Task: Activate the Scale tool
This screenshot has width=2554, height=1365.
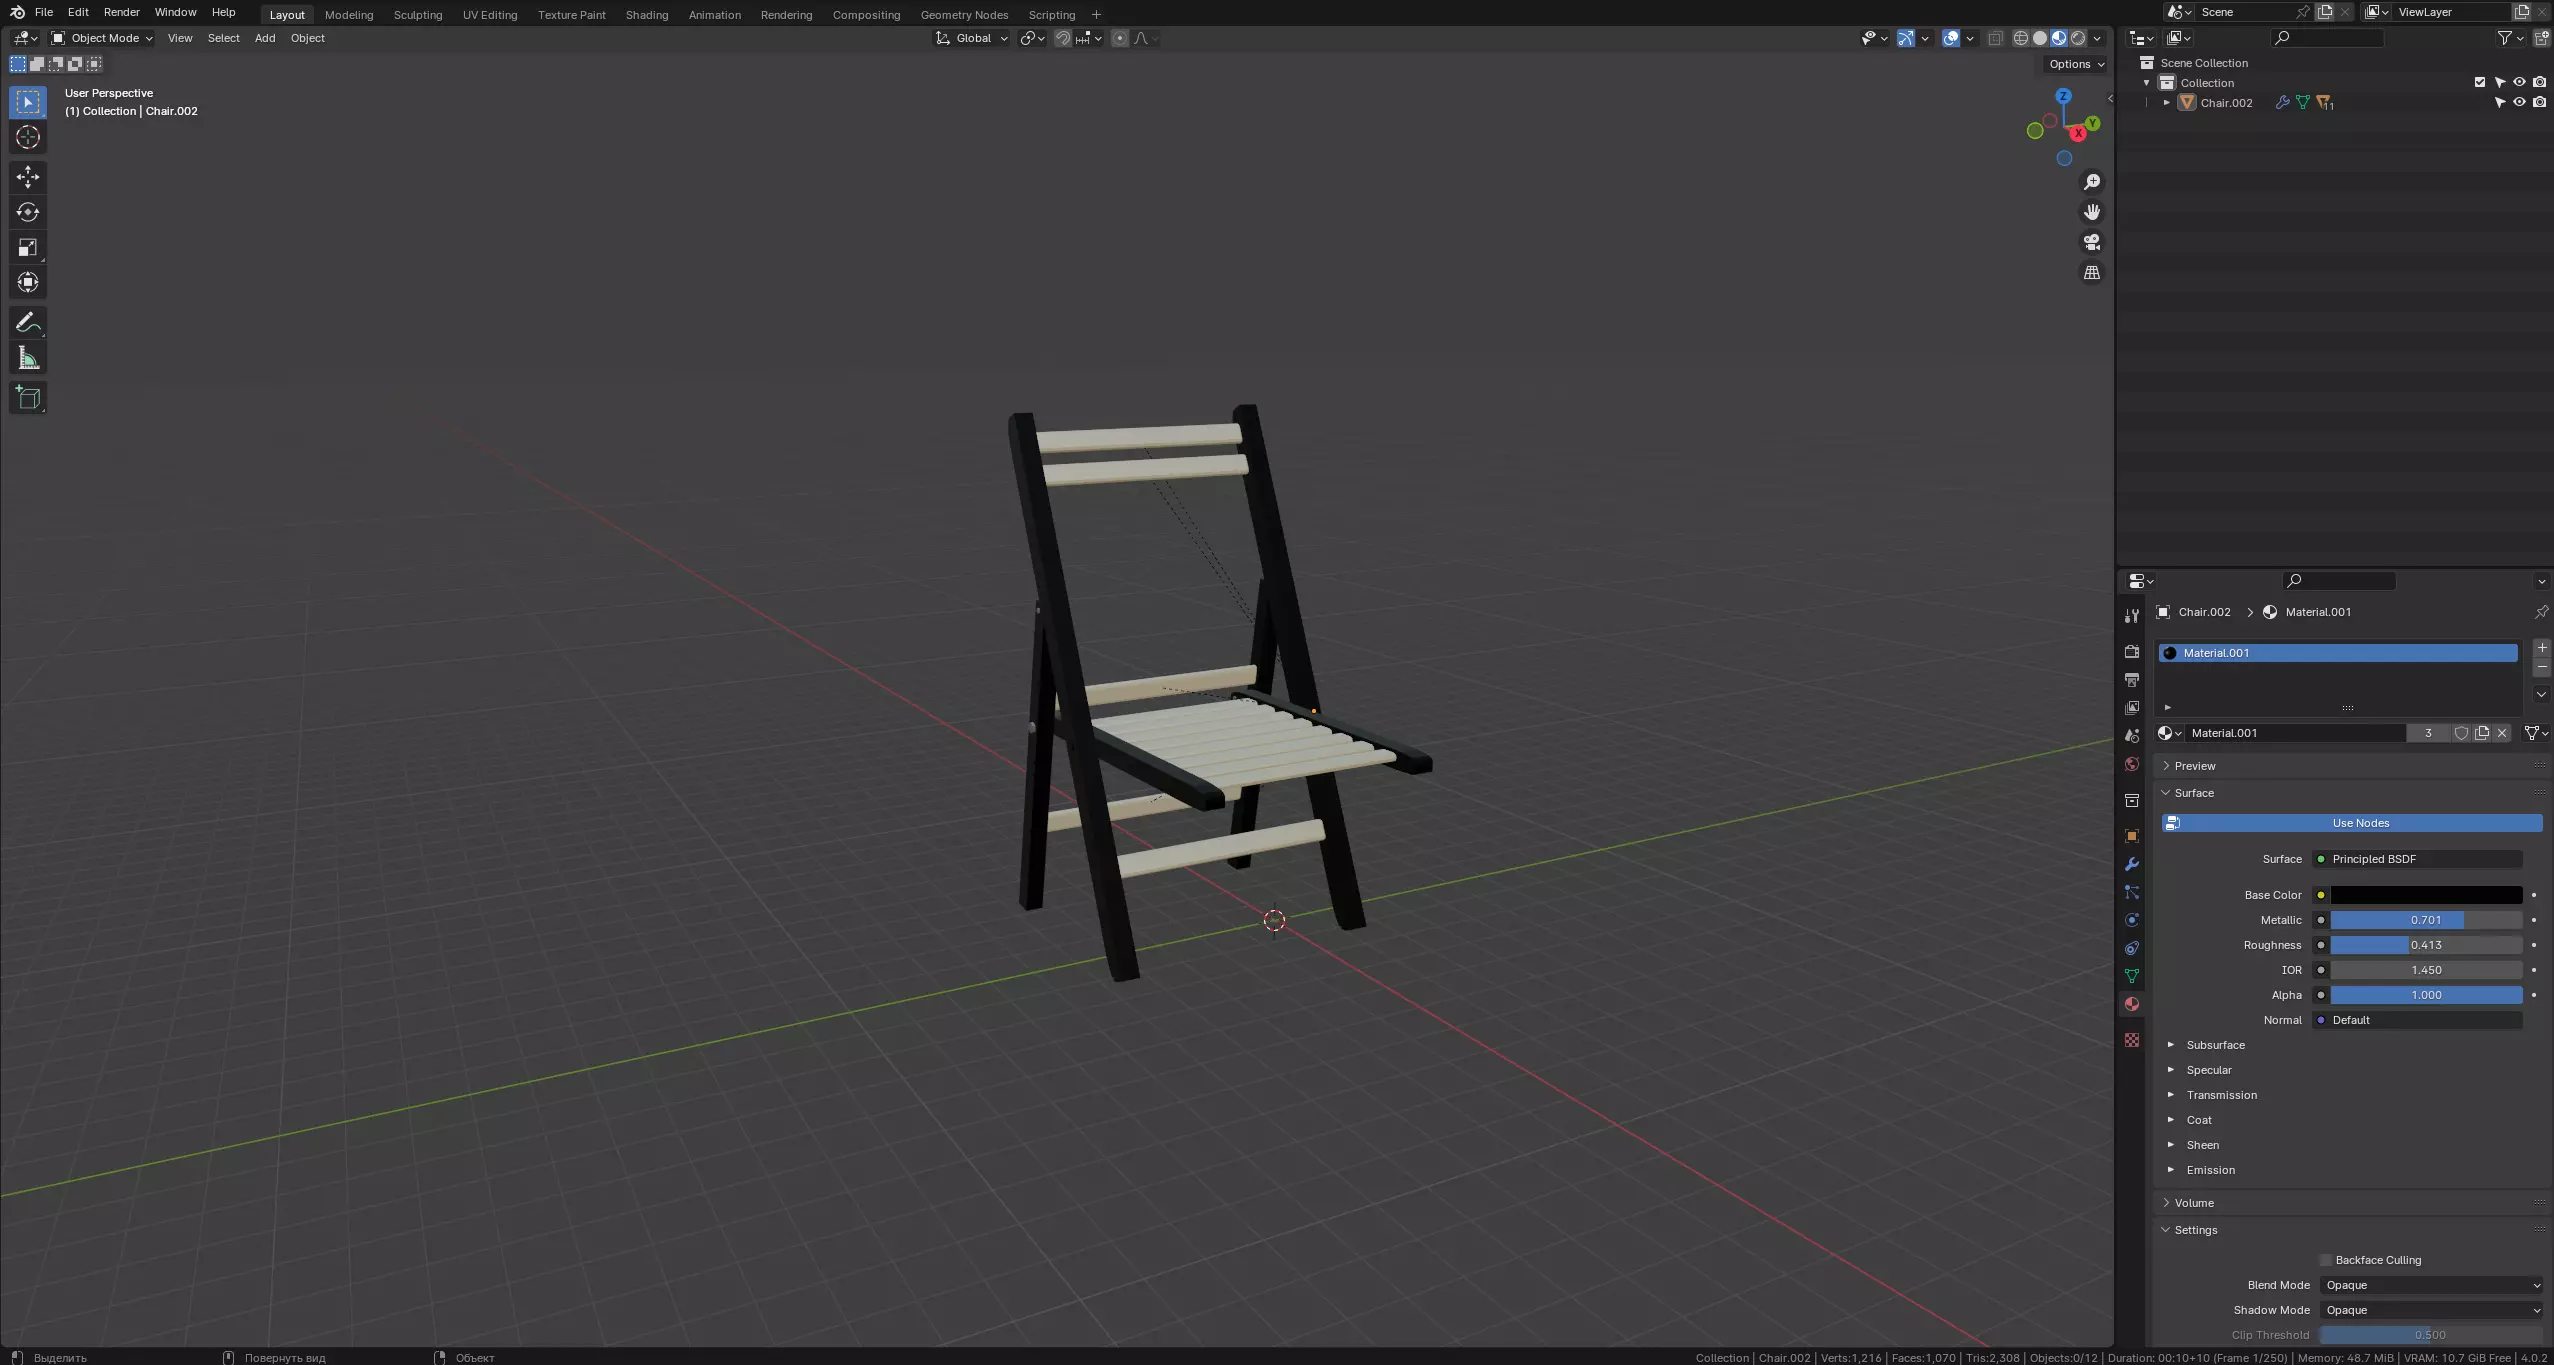Action: [x=28, y=247]
